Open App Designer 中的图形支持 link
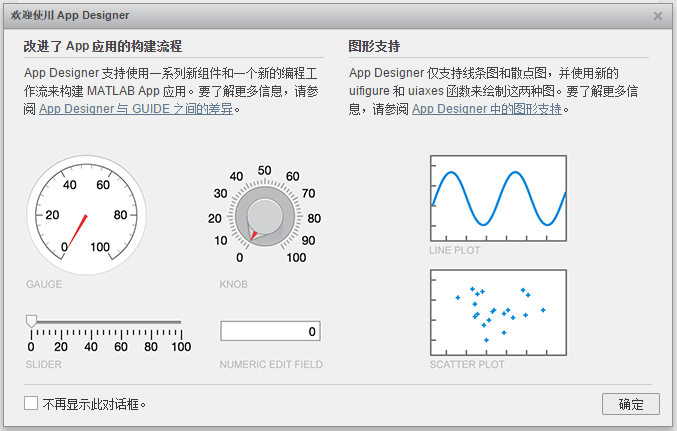The width and height of the screenshot is (677, 431). click(x=487, y=109)
